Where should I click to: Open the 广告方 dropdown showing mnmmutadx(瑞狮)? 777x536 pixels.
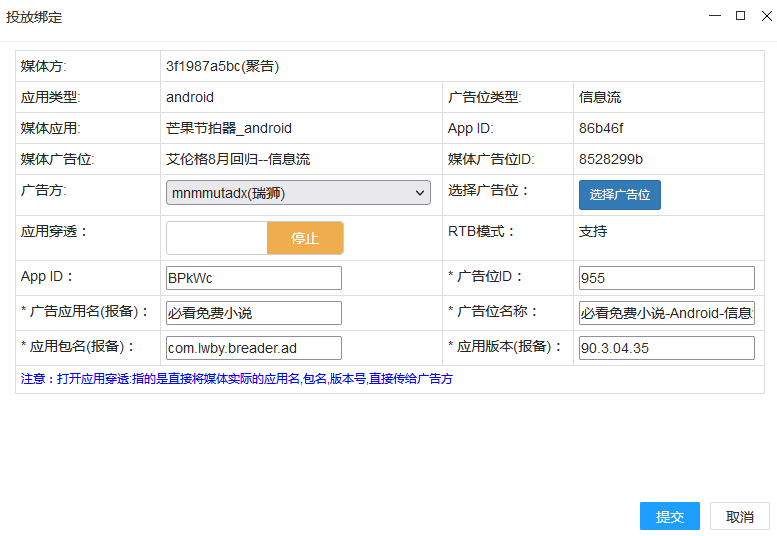click(298, 193)
